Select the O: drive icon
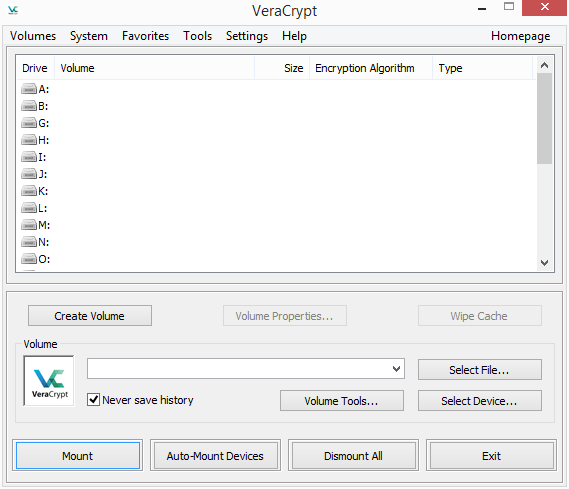The image size is (569, 489). (29, 259)
